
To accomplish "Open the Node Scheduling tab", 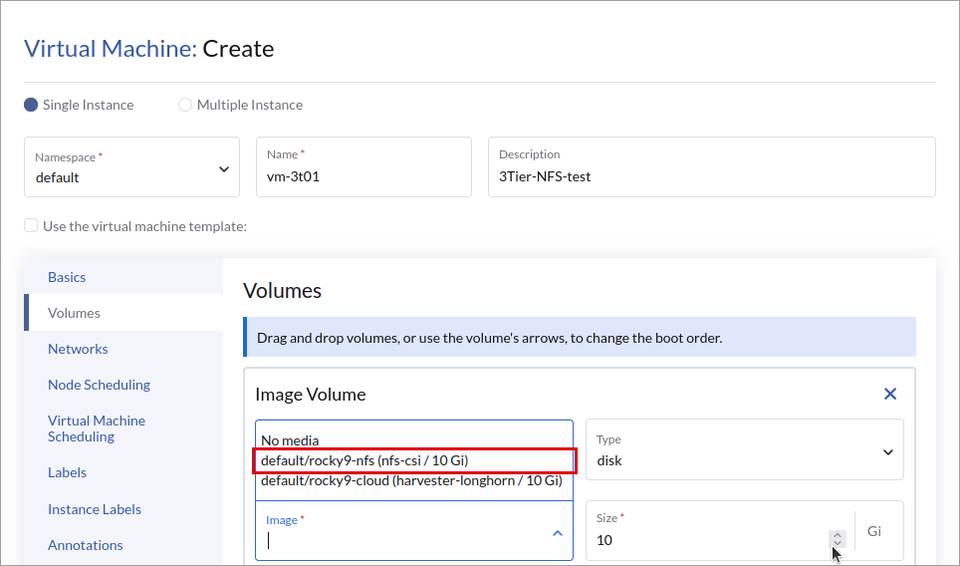I will coord(99,385).
